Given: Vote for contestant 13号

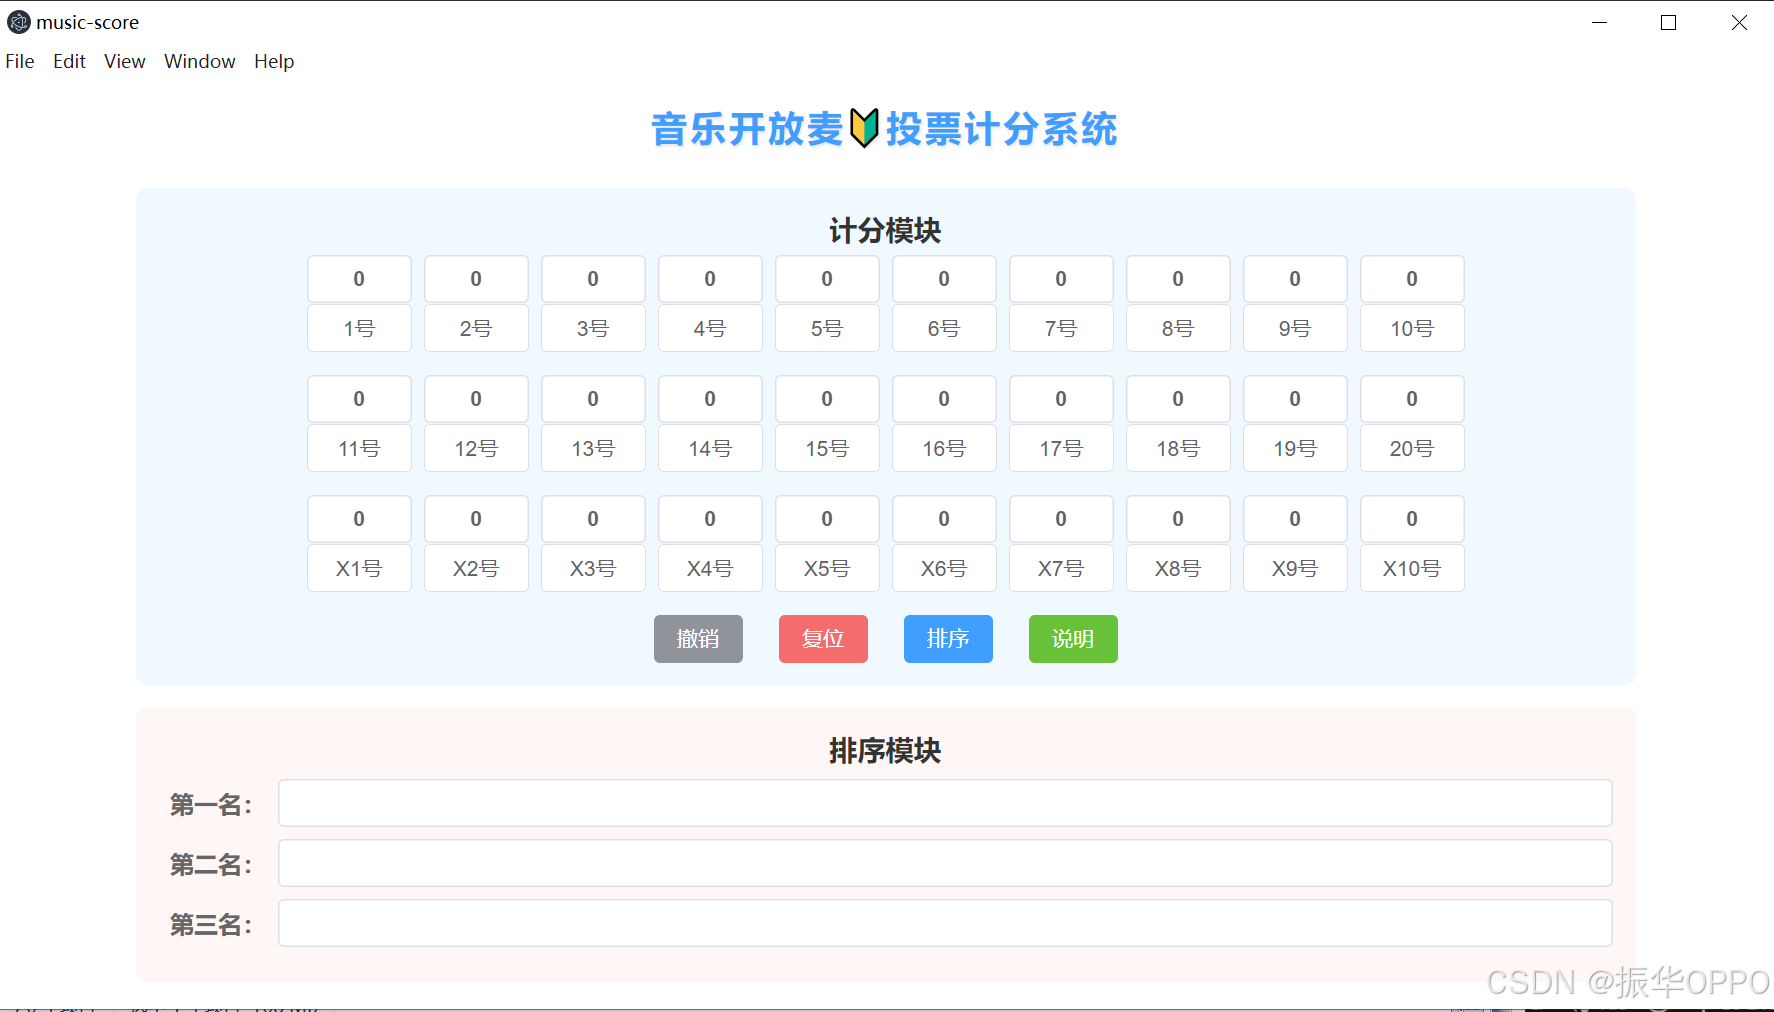Looking at the screenshot, I should 593,448.
